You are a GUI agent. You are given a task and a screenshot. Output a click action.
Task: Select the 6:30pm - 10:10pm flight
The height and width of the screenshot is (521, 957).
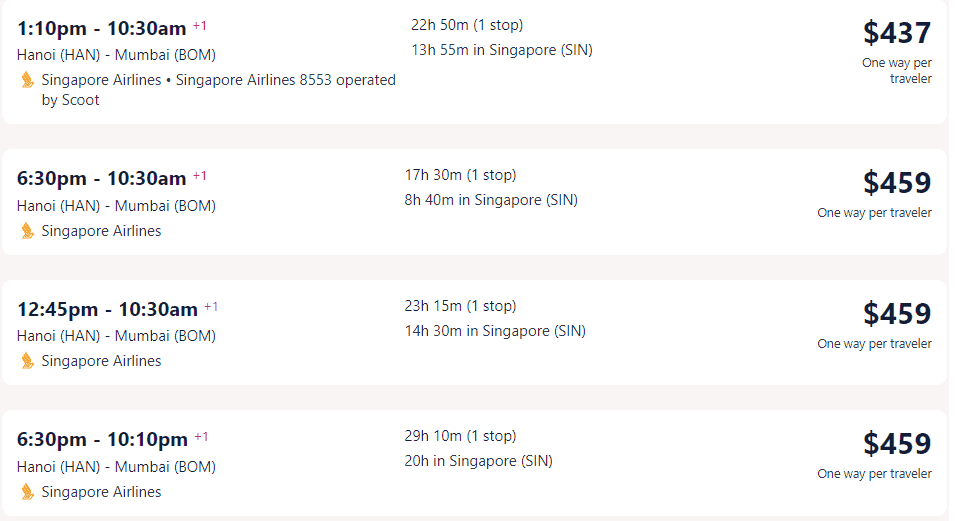[x=474, y=463]
